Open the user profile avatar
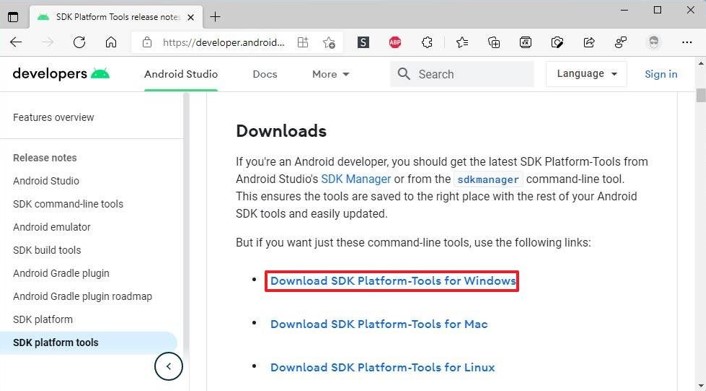 coord(654,42)
